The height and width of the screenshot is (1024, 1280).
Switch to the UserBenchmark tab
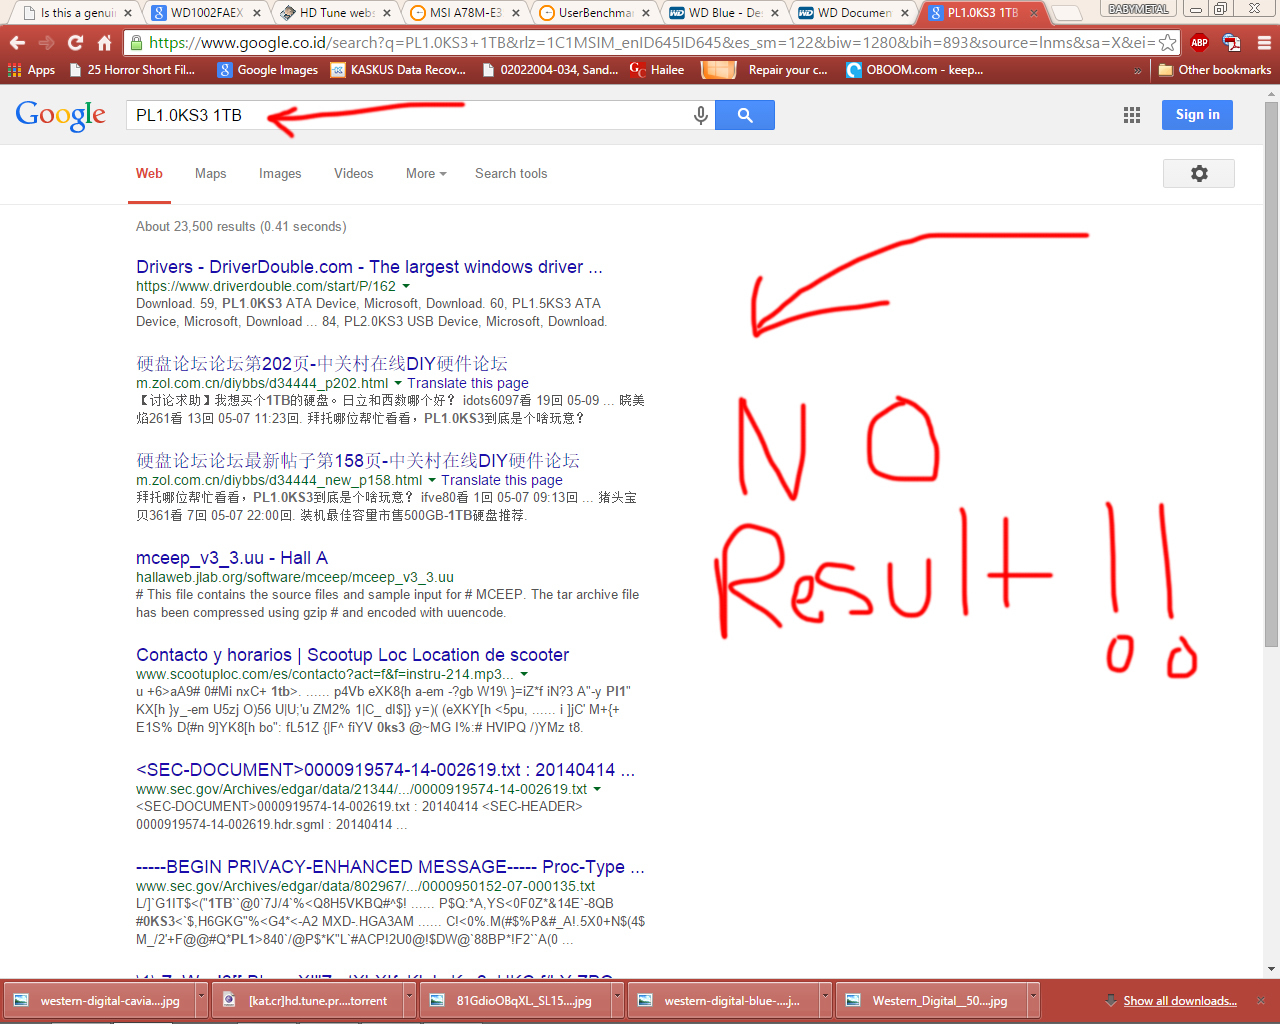click(x=594, y=13)
